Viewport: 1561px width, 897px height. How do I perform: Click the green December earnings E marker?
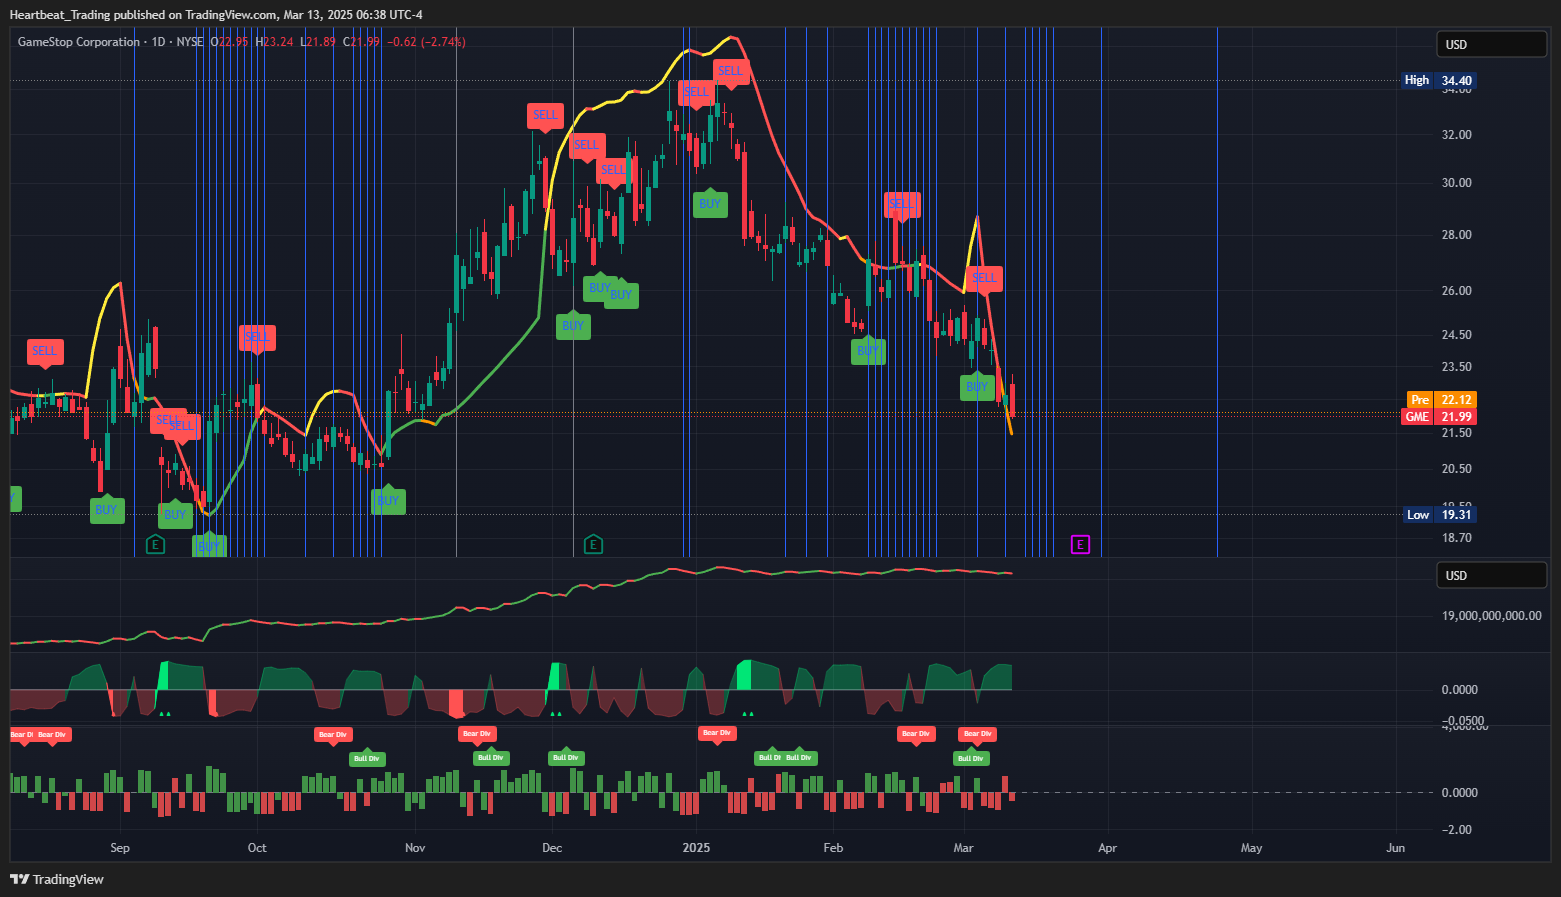(x=593, y=544)
